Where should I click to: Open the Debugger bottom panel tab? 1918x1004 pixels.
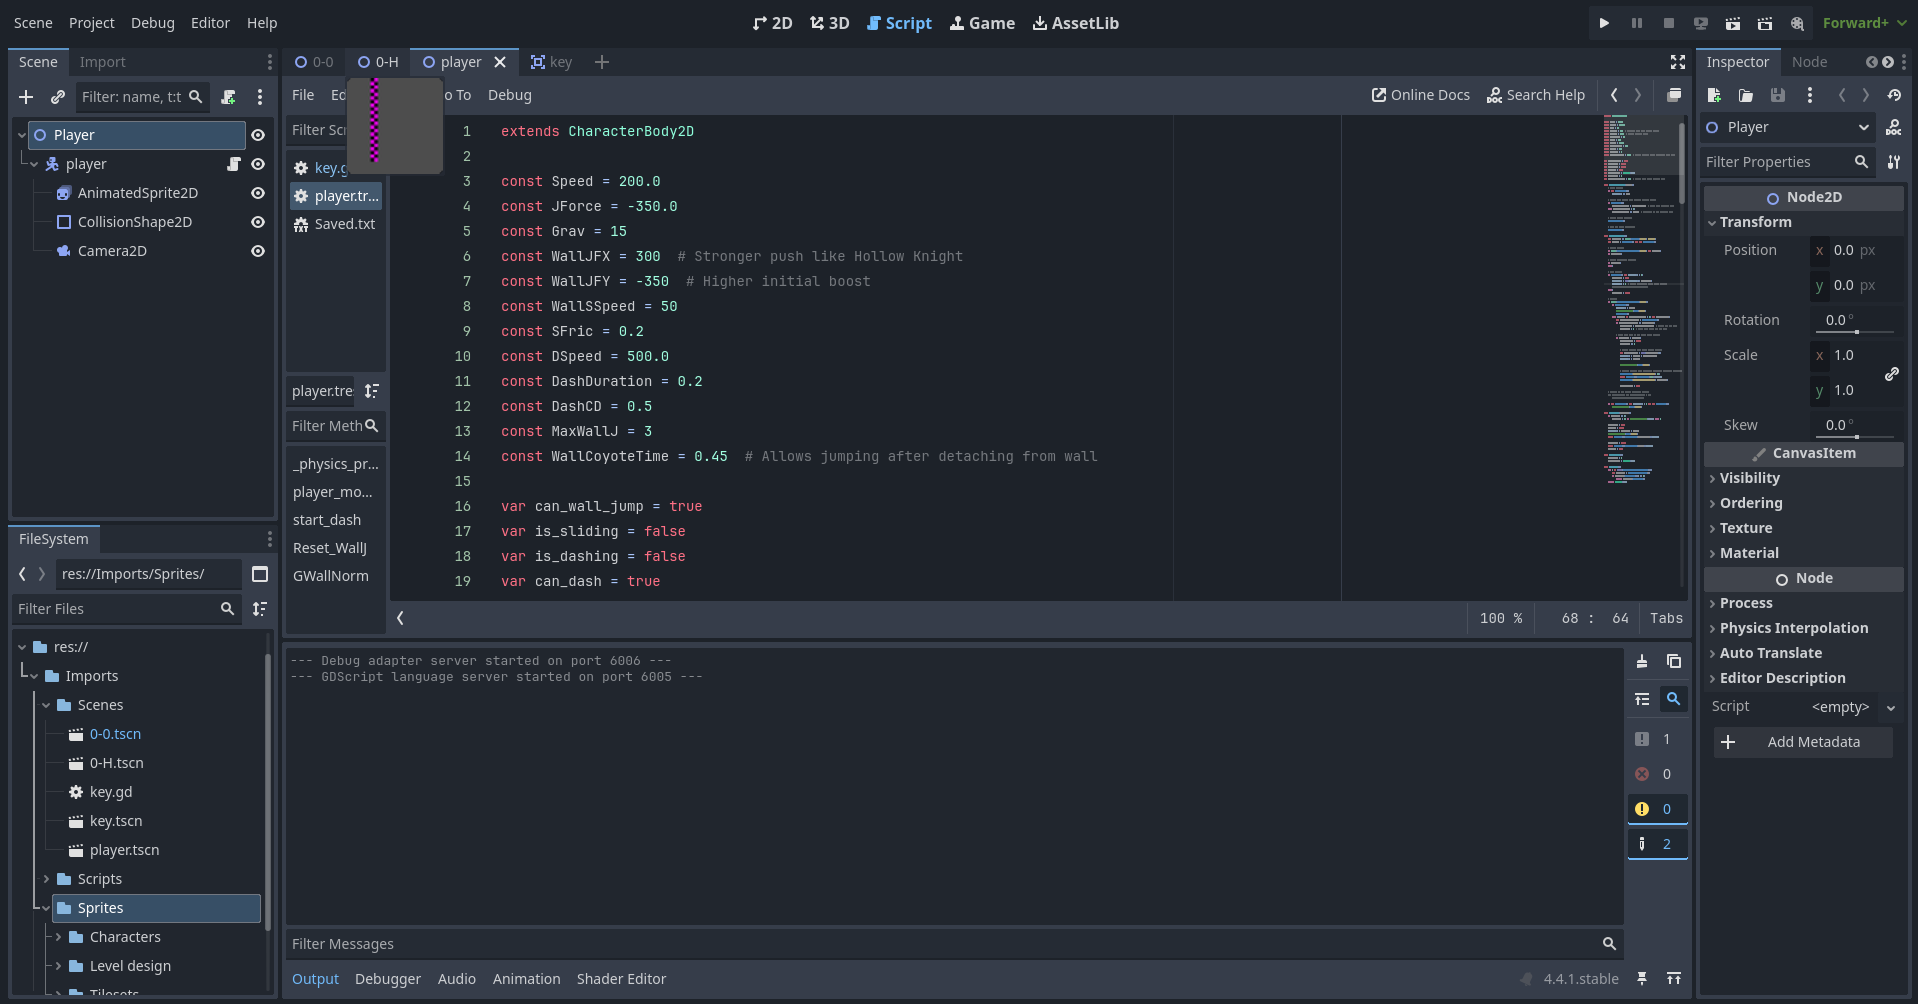click(387, 979)
